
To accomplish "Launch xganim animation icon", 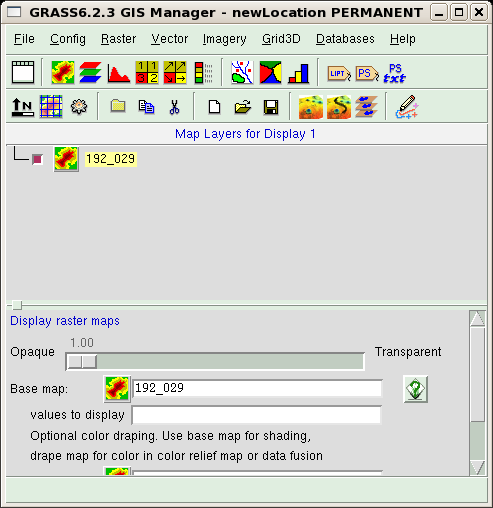I will 367,107.
